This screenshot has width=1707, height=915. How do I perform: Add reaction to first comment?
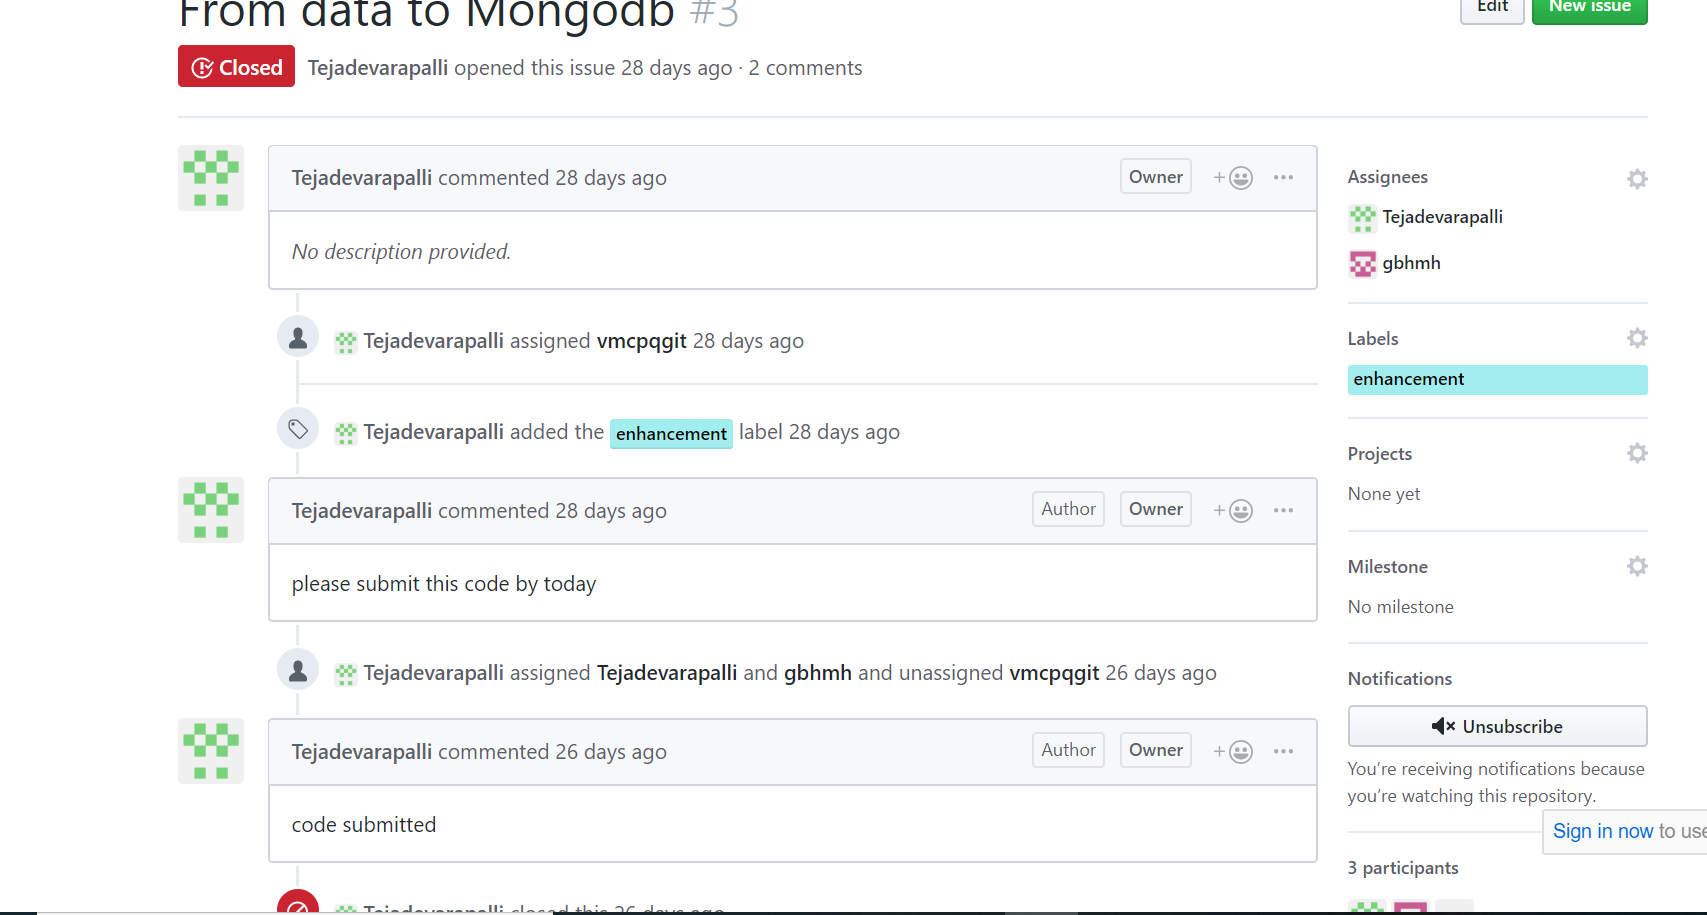coord(1233,178)
